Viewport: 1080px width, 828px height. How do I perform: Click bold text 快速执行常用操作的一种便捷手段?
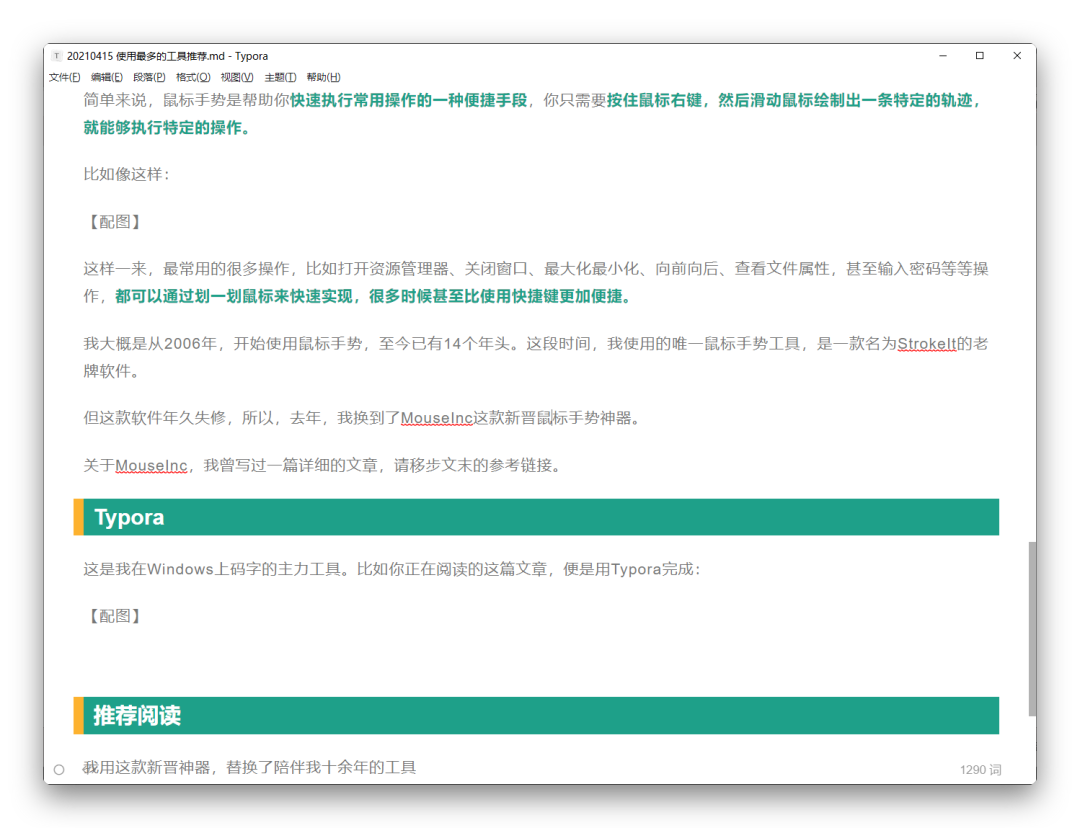pyautogui.click(x=408, y=101)
